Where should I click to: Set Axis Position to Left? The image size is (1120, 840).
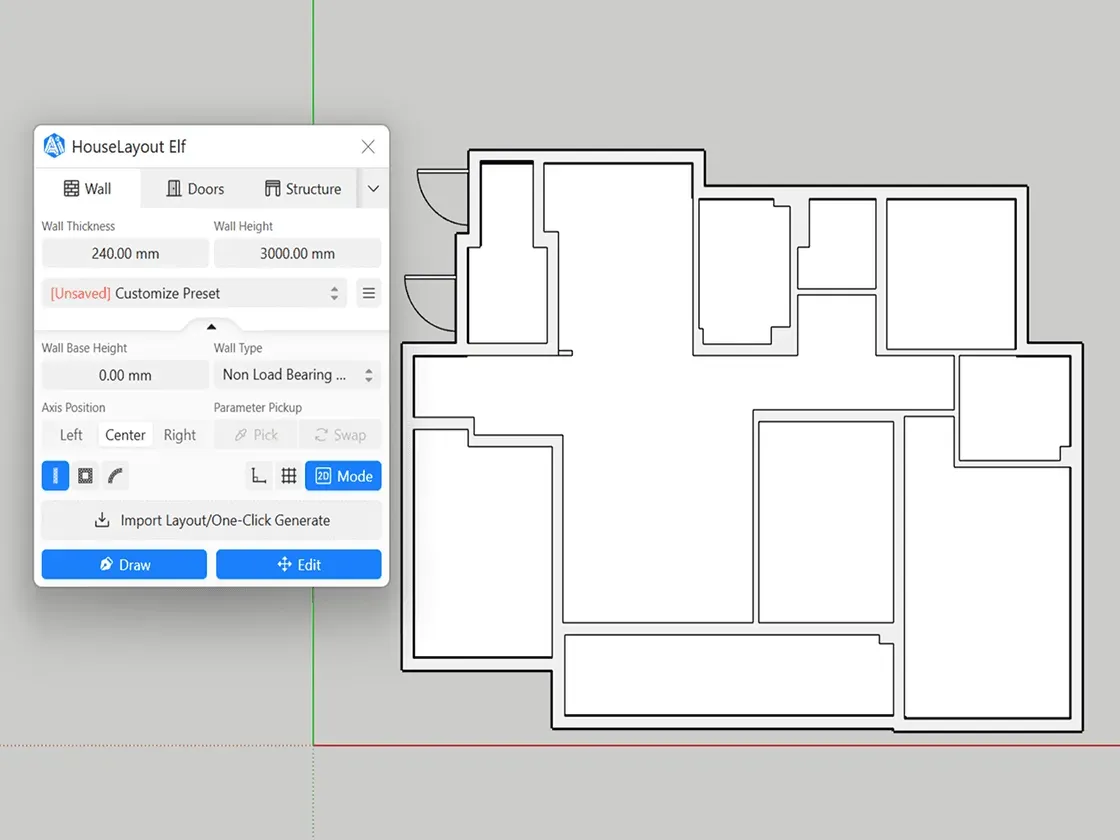point(71,435)
